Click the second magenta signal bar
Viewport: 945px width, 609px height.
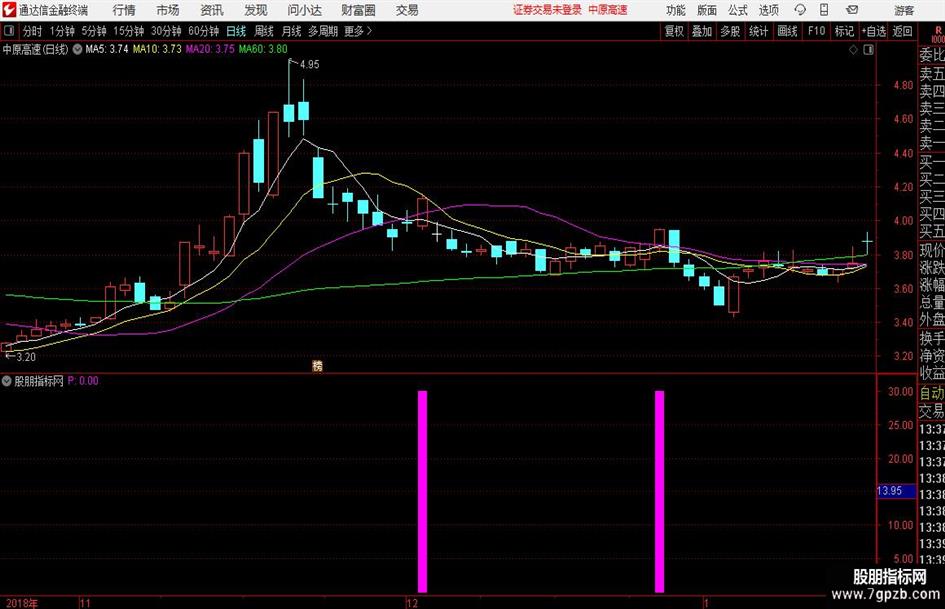pyautogui.click(x=659, y=491)
